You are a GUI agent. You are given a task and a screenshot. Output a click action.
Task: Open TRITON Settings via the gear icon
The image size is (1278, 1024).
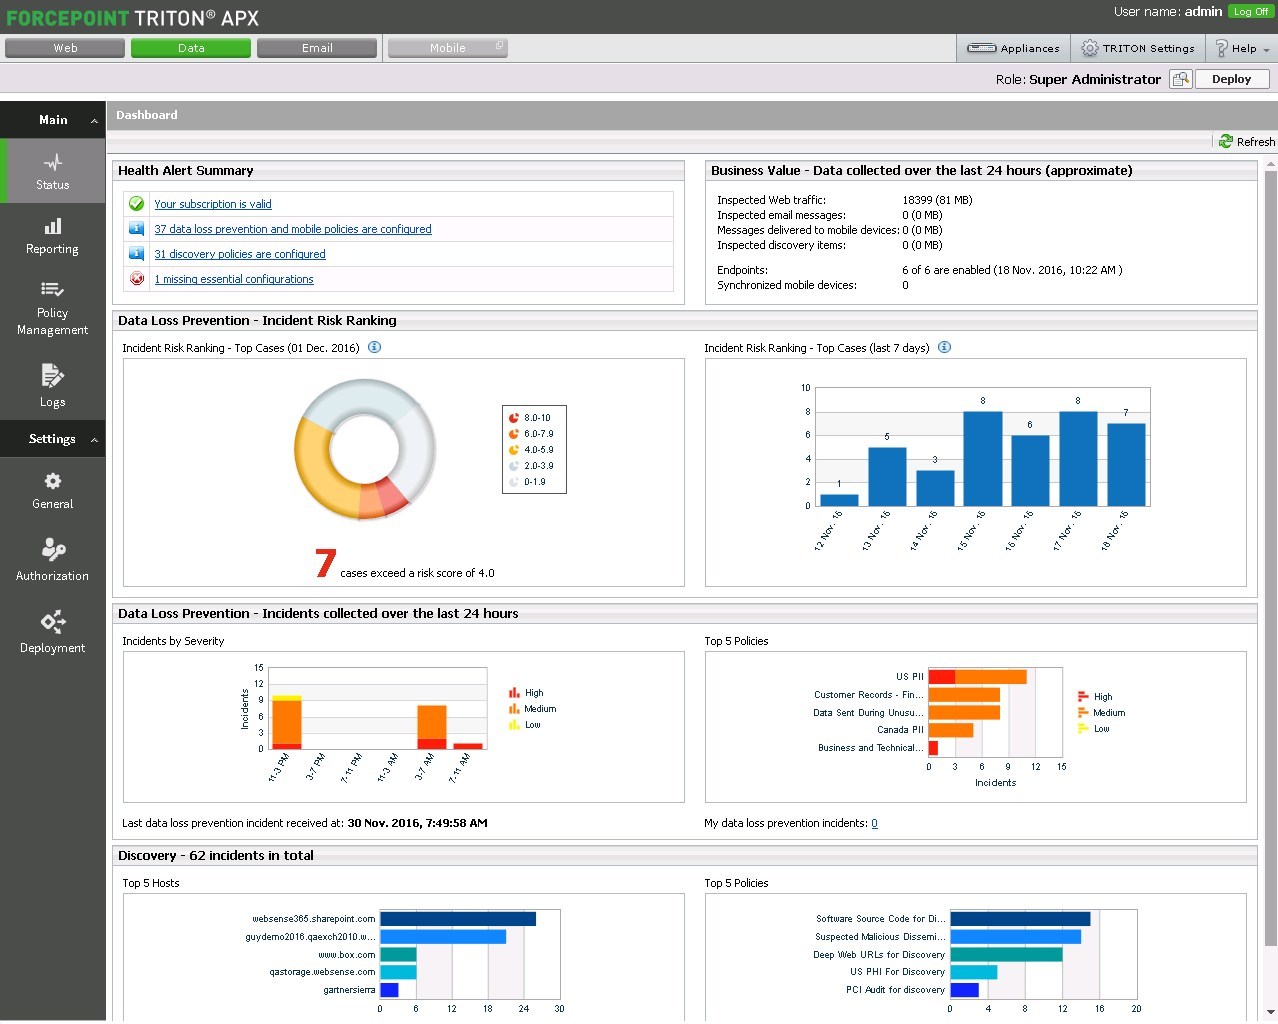click(1137, 47)
